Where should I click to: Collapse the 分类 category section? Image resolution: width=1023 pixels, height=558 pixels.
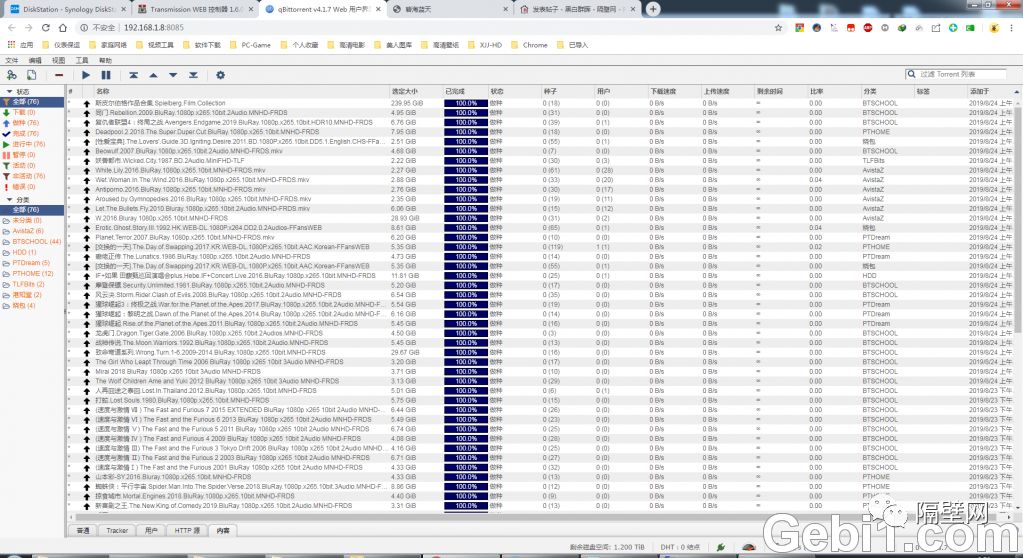[x=8, y=200]
